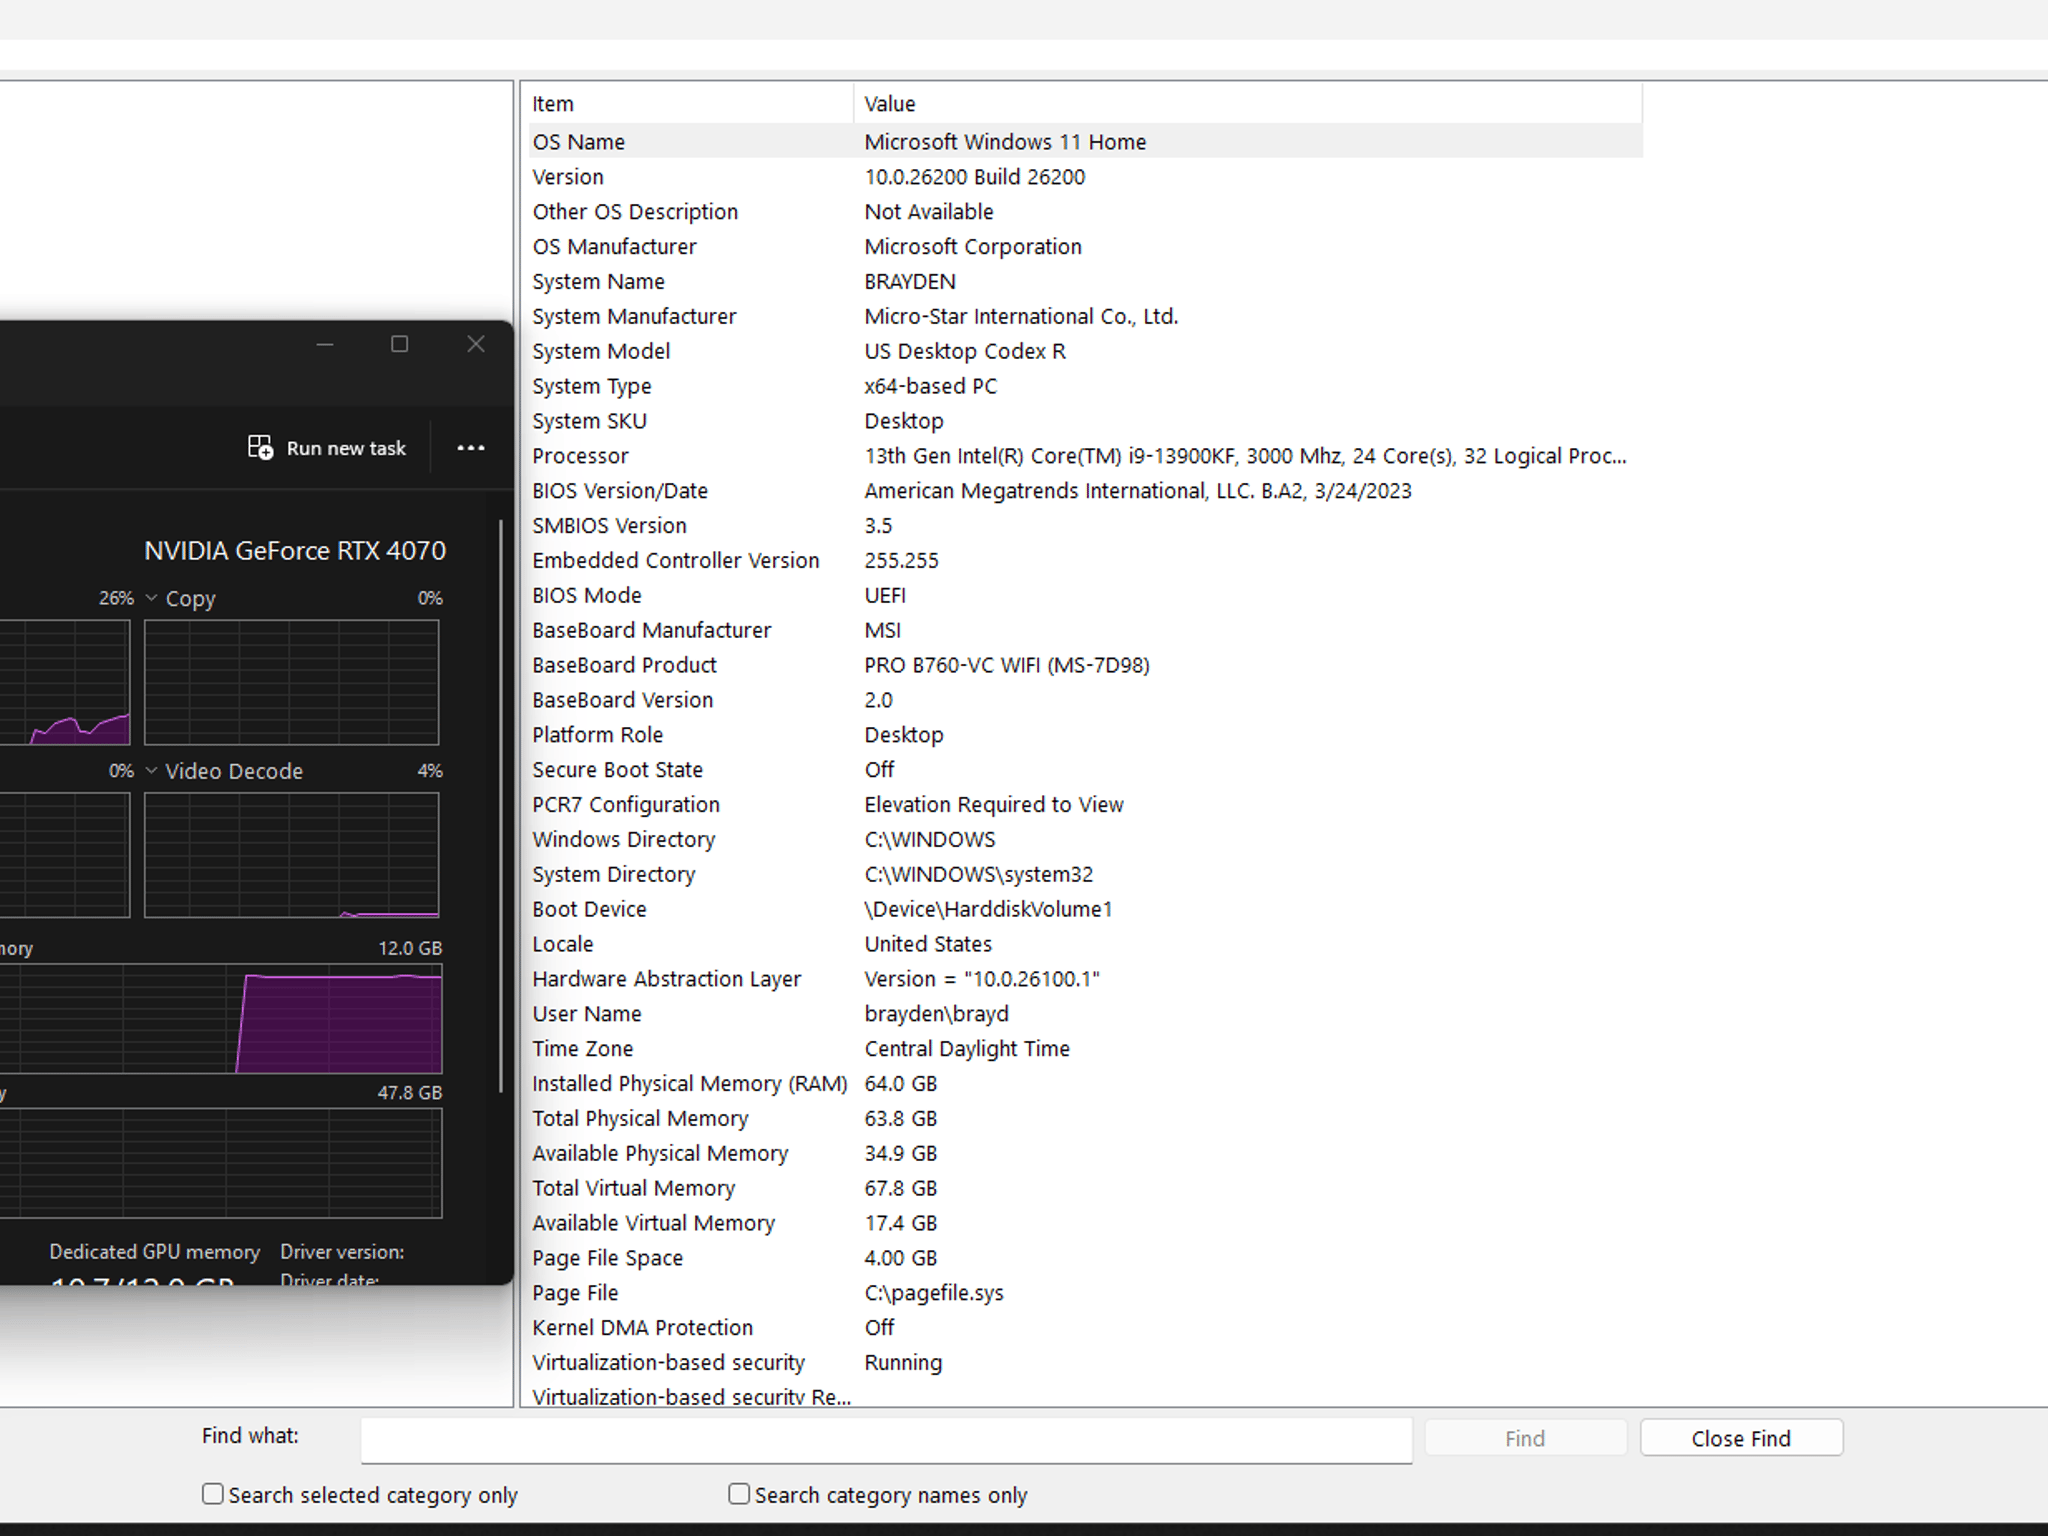Close the Task Manager window
The width and height of the screenshot is (2048, 1536).
[475, 344]
